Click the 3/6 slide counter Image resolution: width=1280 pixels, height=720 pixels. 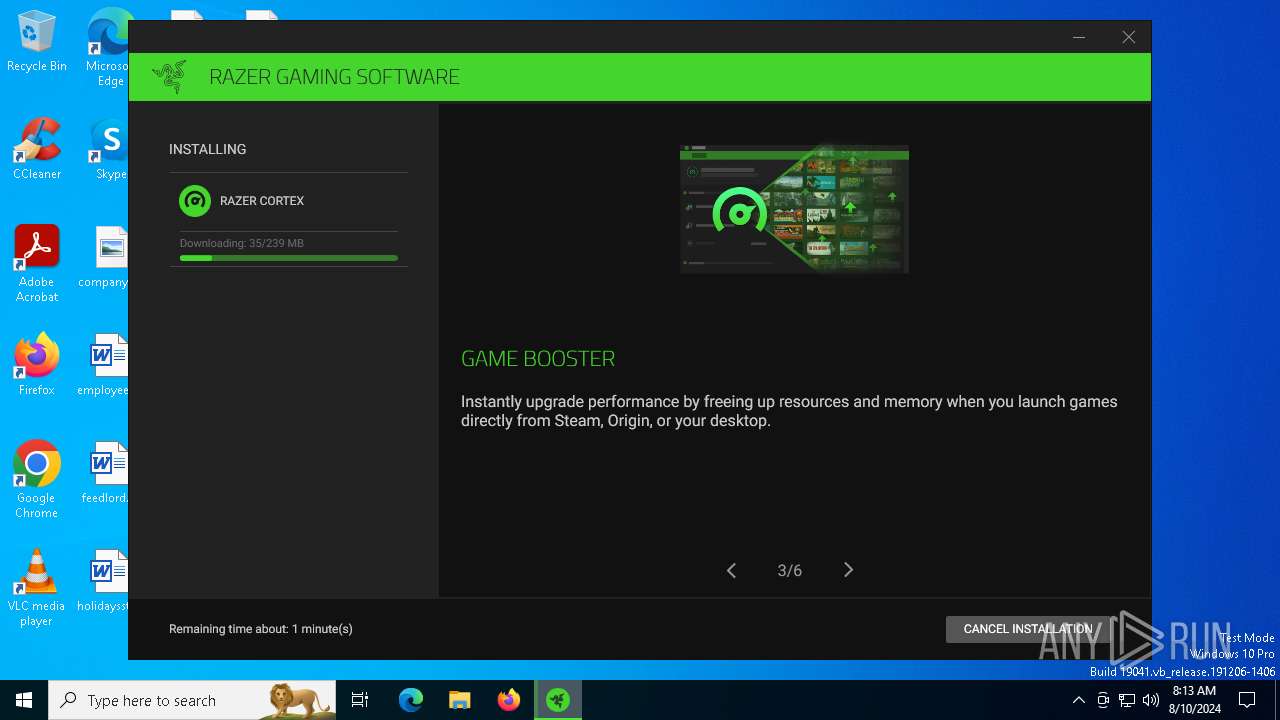click(790, 571)
